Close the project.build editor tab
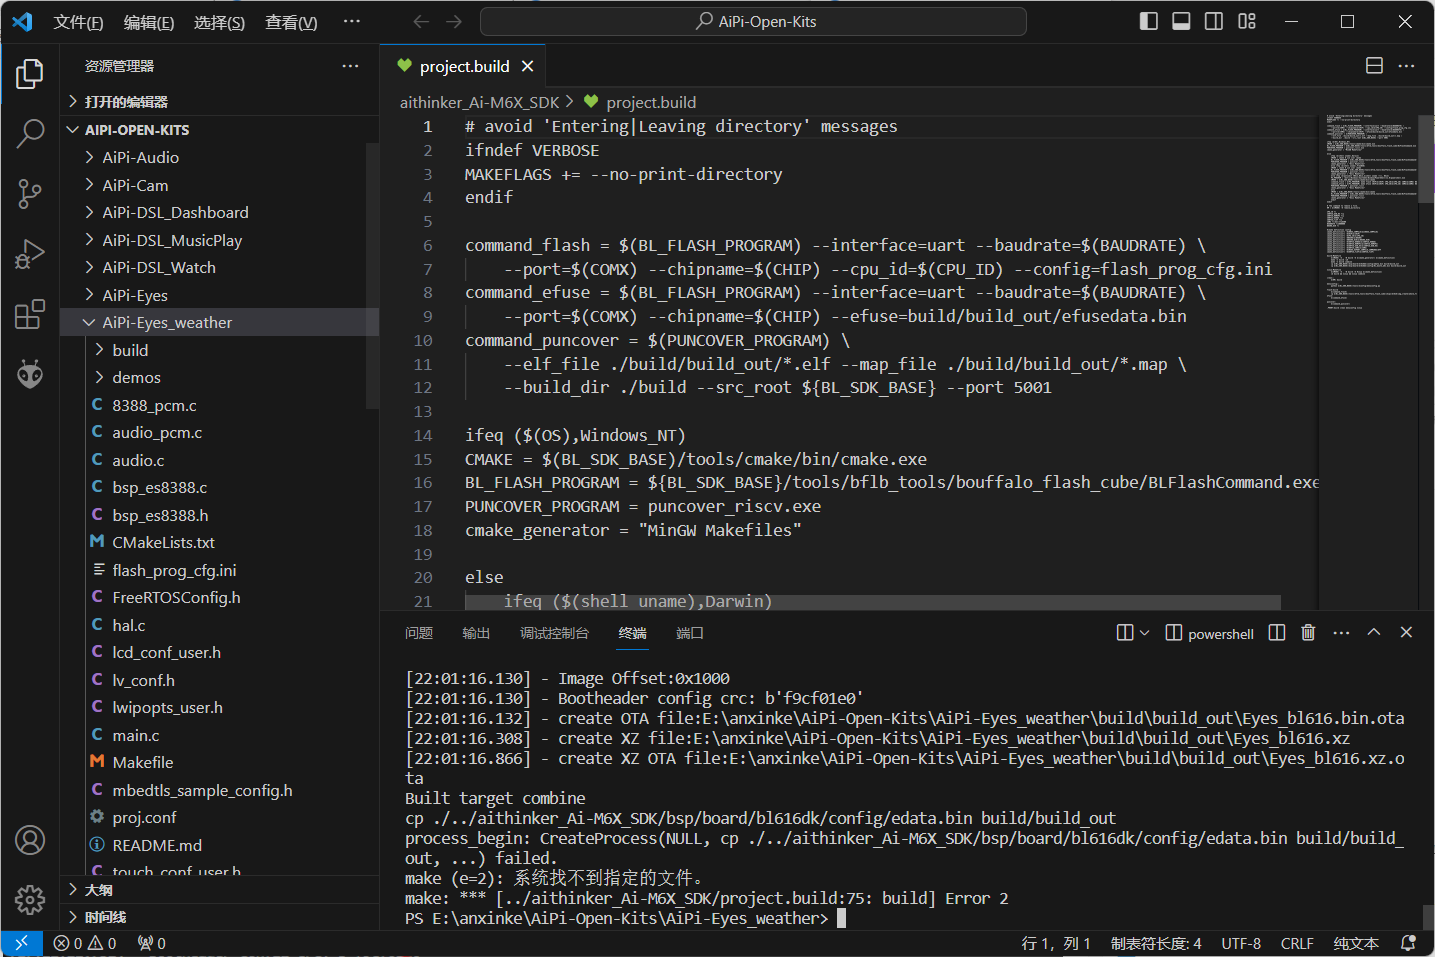This screenshot has width=1435, height=957. point(527,66)
